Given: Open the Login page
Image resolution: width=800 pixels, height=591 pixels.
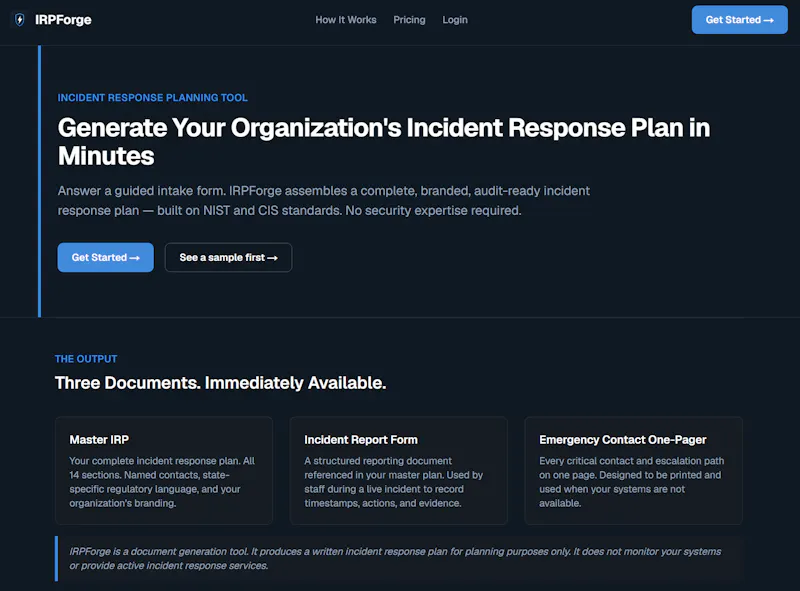Looking at the screenshot, I should 455,20.
